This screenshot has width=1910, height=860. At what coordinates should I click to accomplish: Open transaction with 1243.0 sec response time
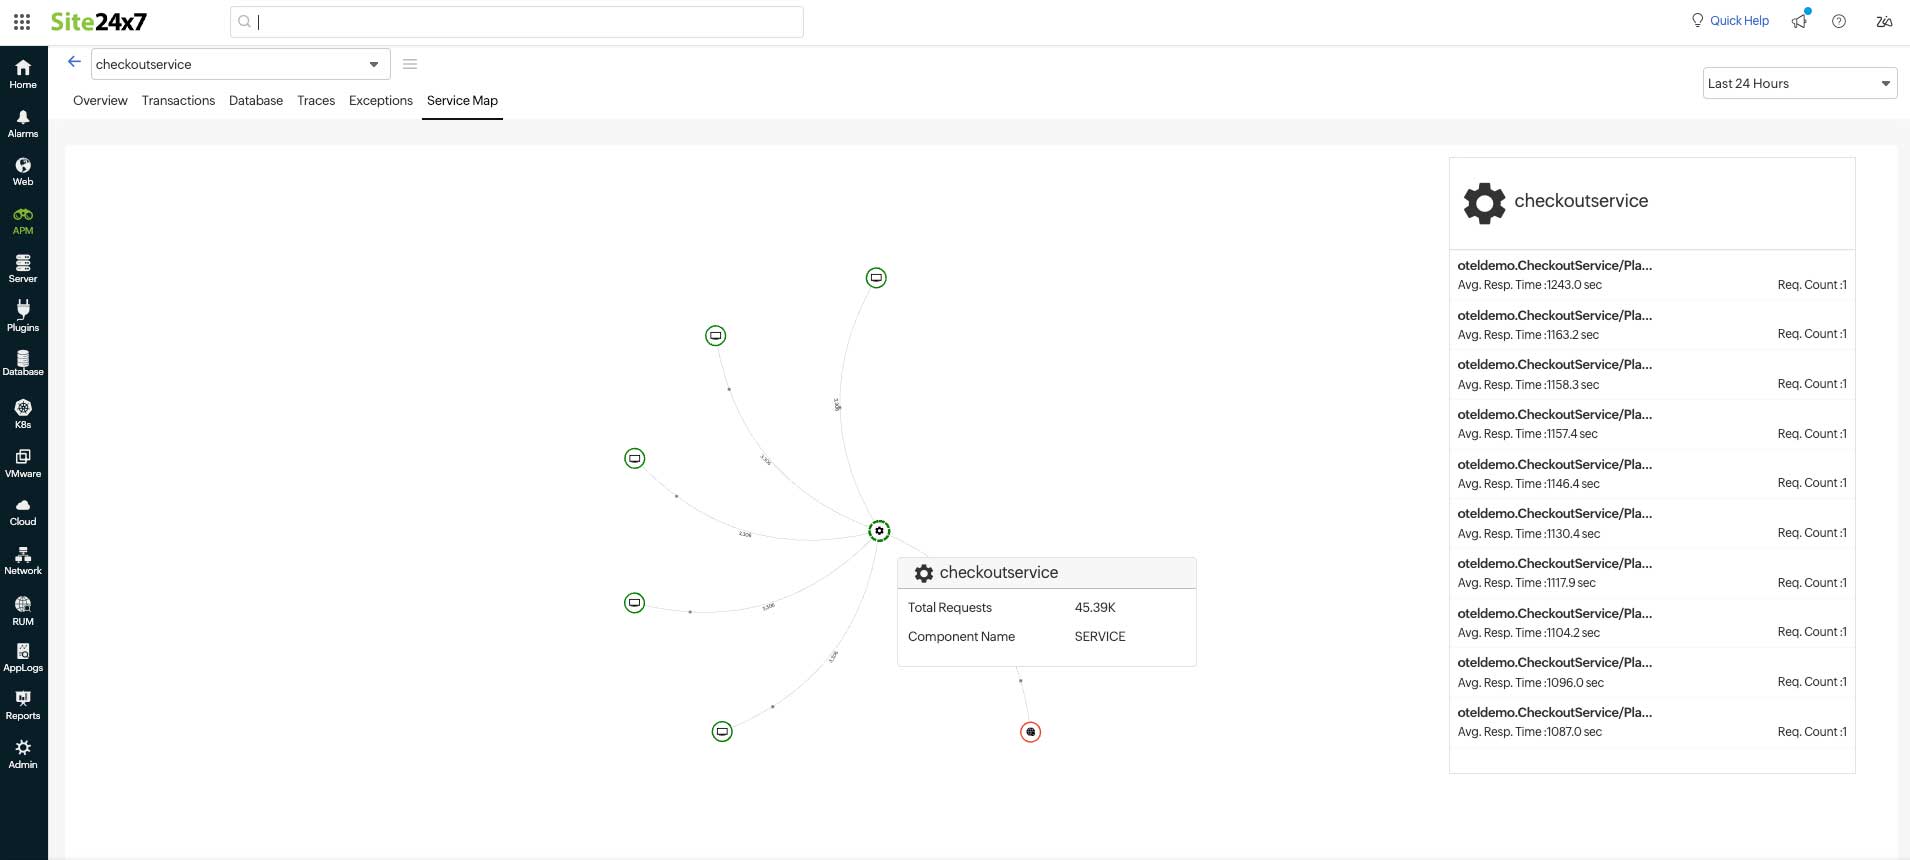(1554, 266)
